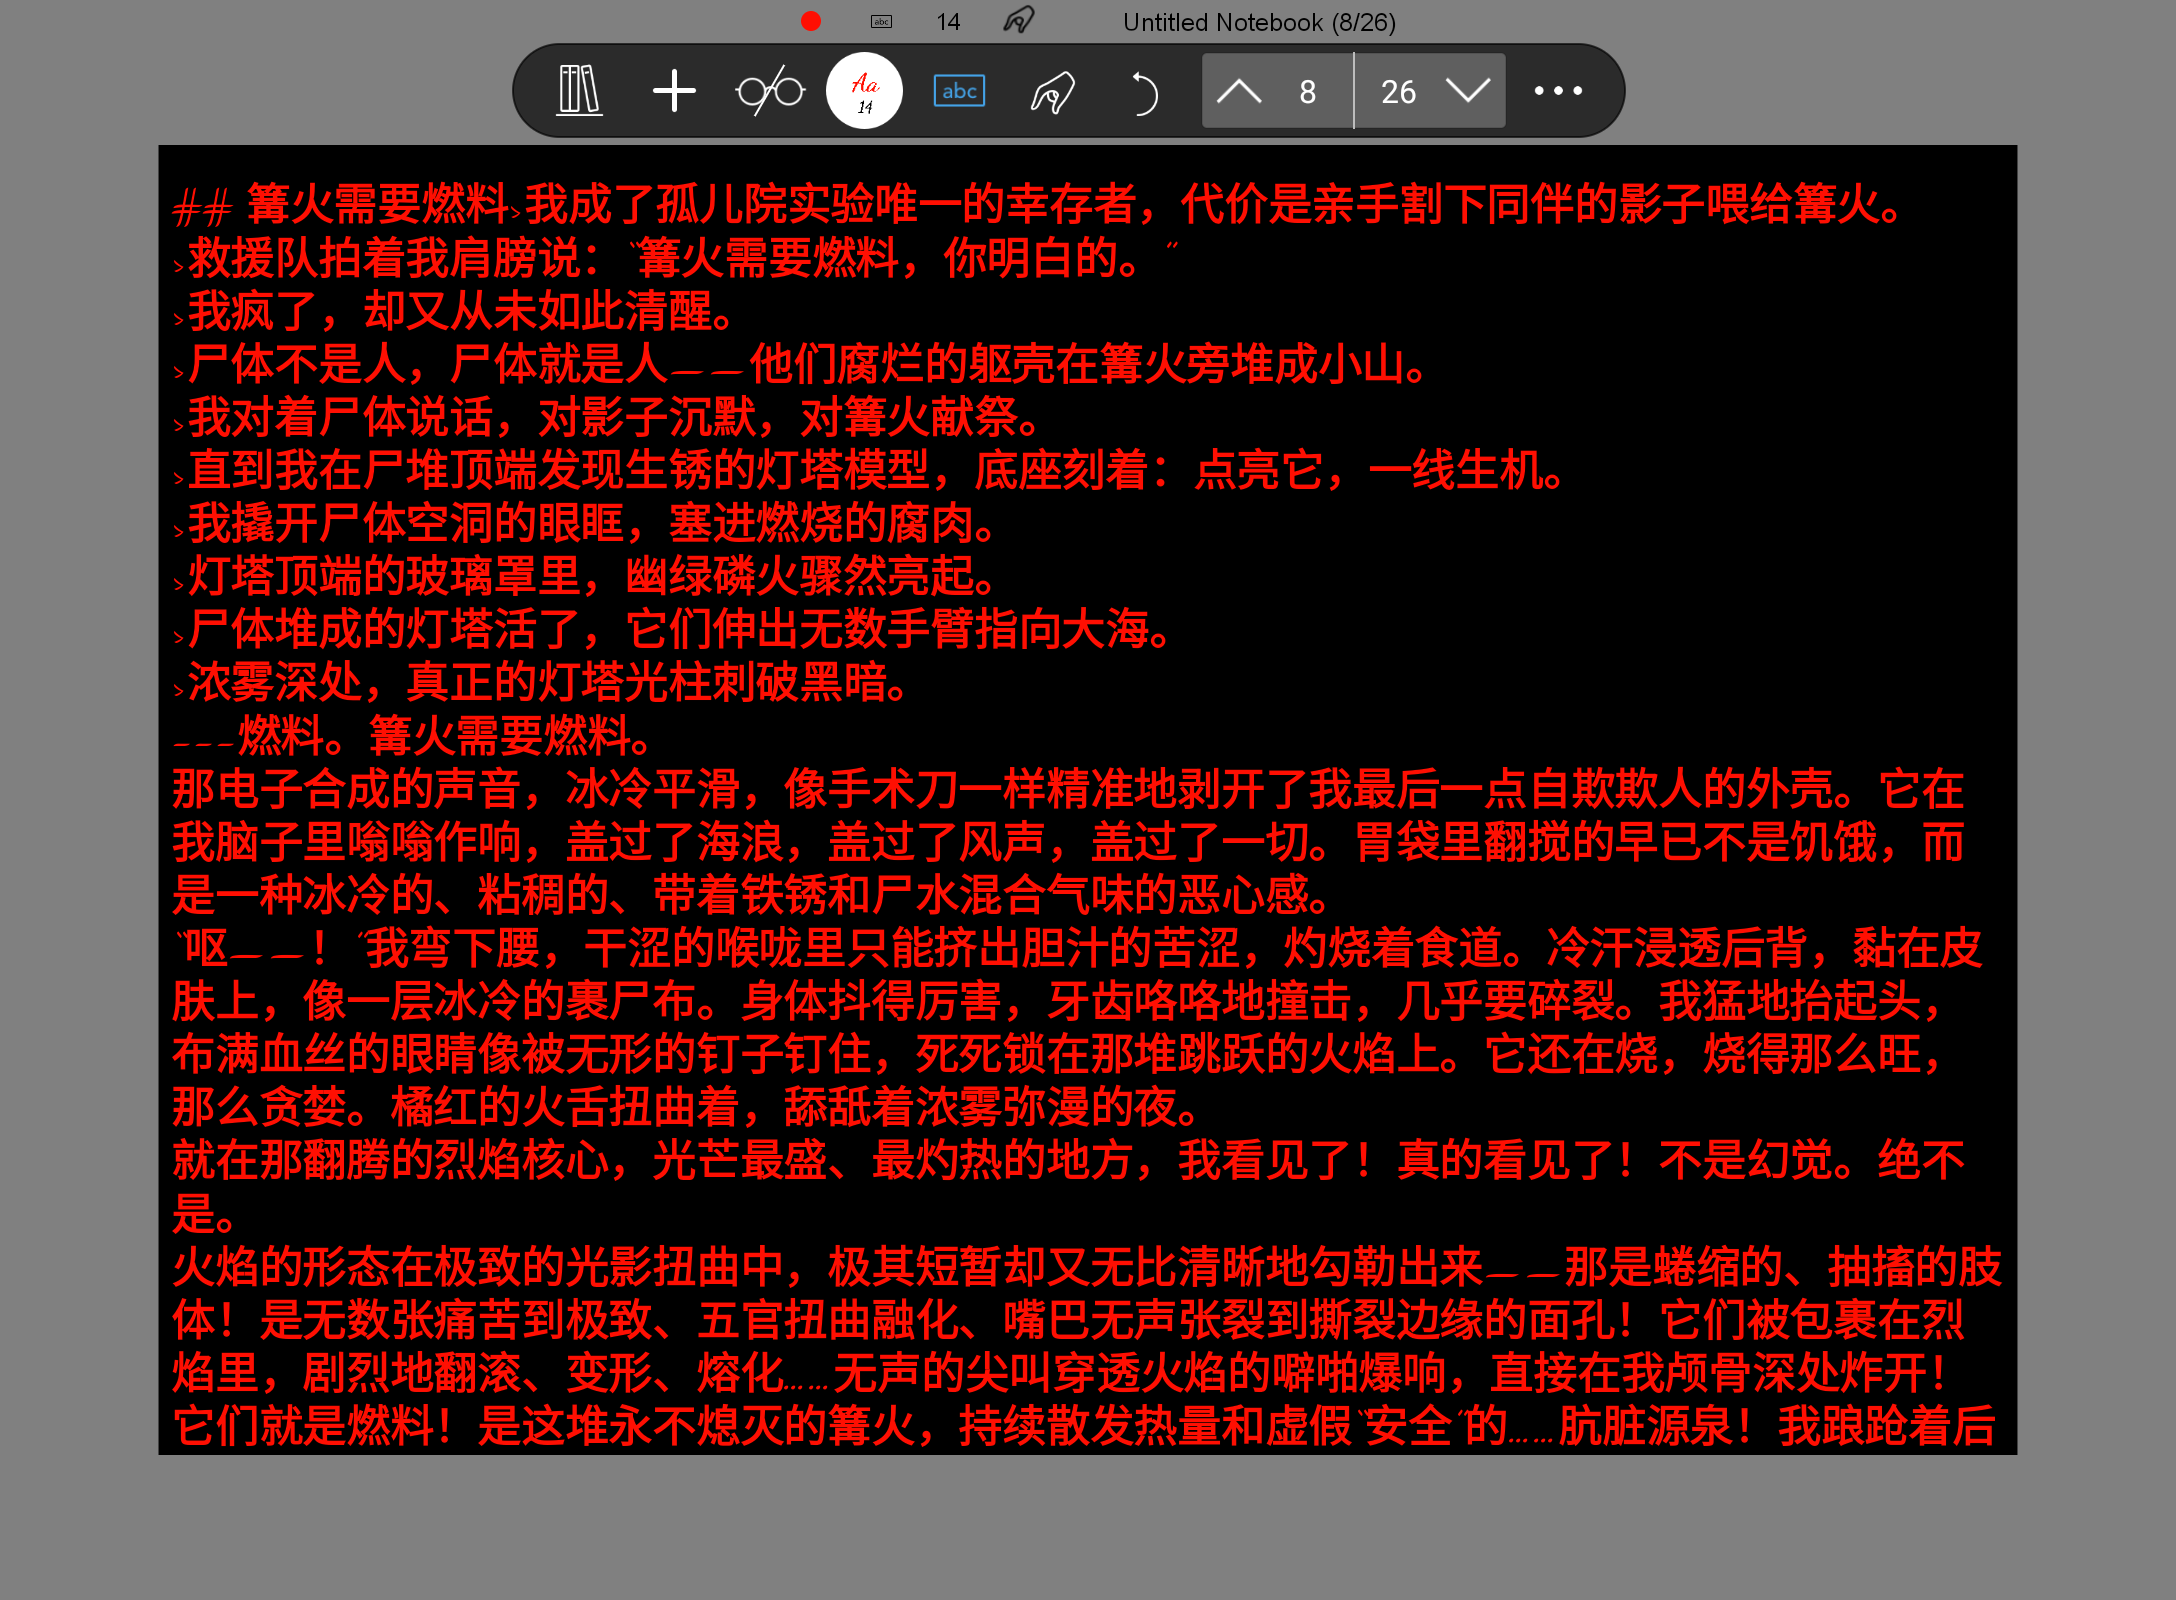Click the small abc status bar icon
The image size is (2176, 1600).
point(881,21)
